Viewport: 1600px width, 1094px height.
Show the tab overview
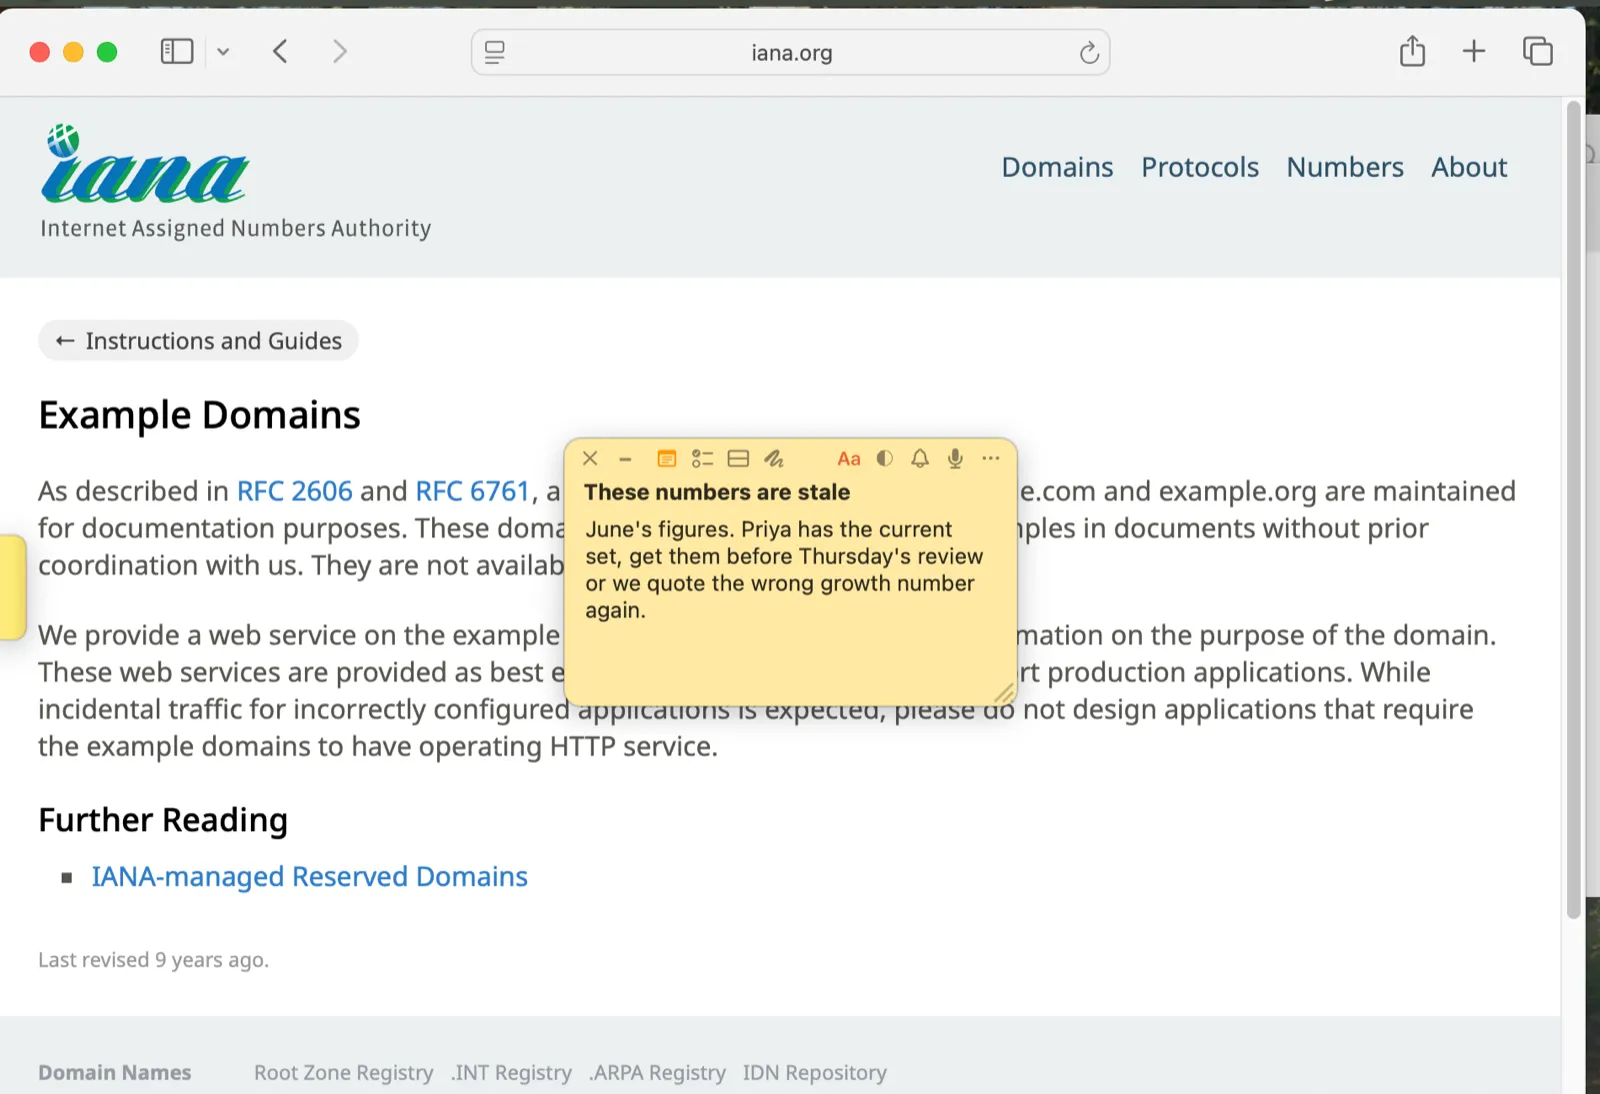(1538, 51)
